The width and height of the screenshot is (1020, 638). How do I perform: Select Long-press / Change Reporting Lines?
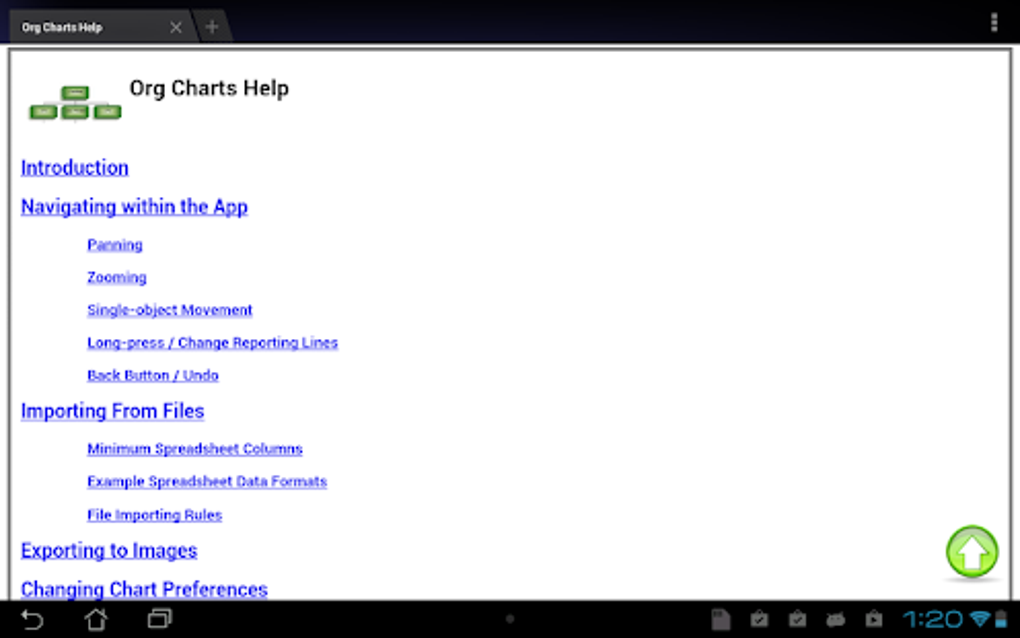tap(212, 342)
